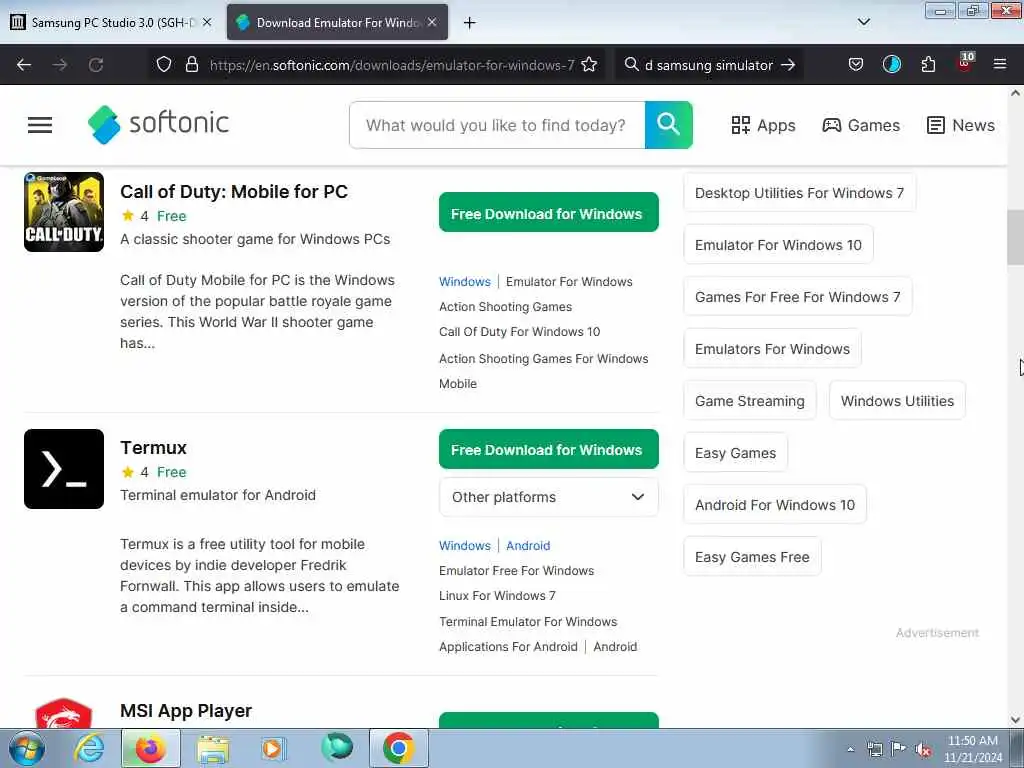
Task: Click the Firefox taskbar icon
Action: 150,748
